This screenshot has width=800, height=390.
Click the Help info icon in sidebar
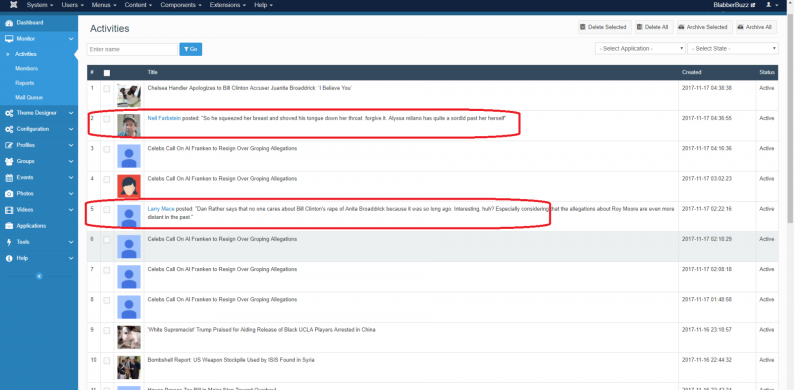(9, 259)
